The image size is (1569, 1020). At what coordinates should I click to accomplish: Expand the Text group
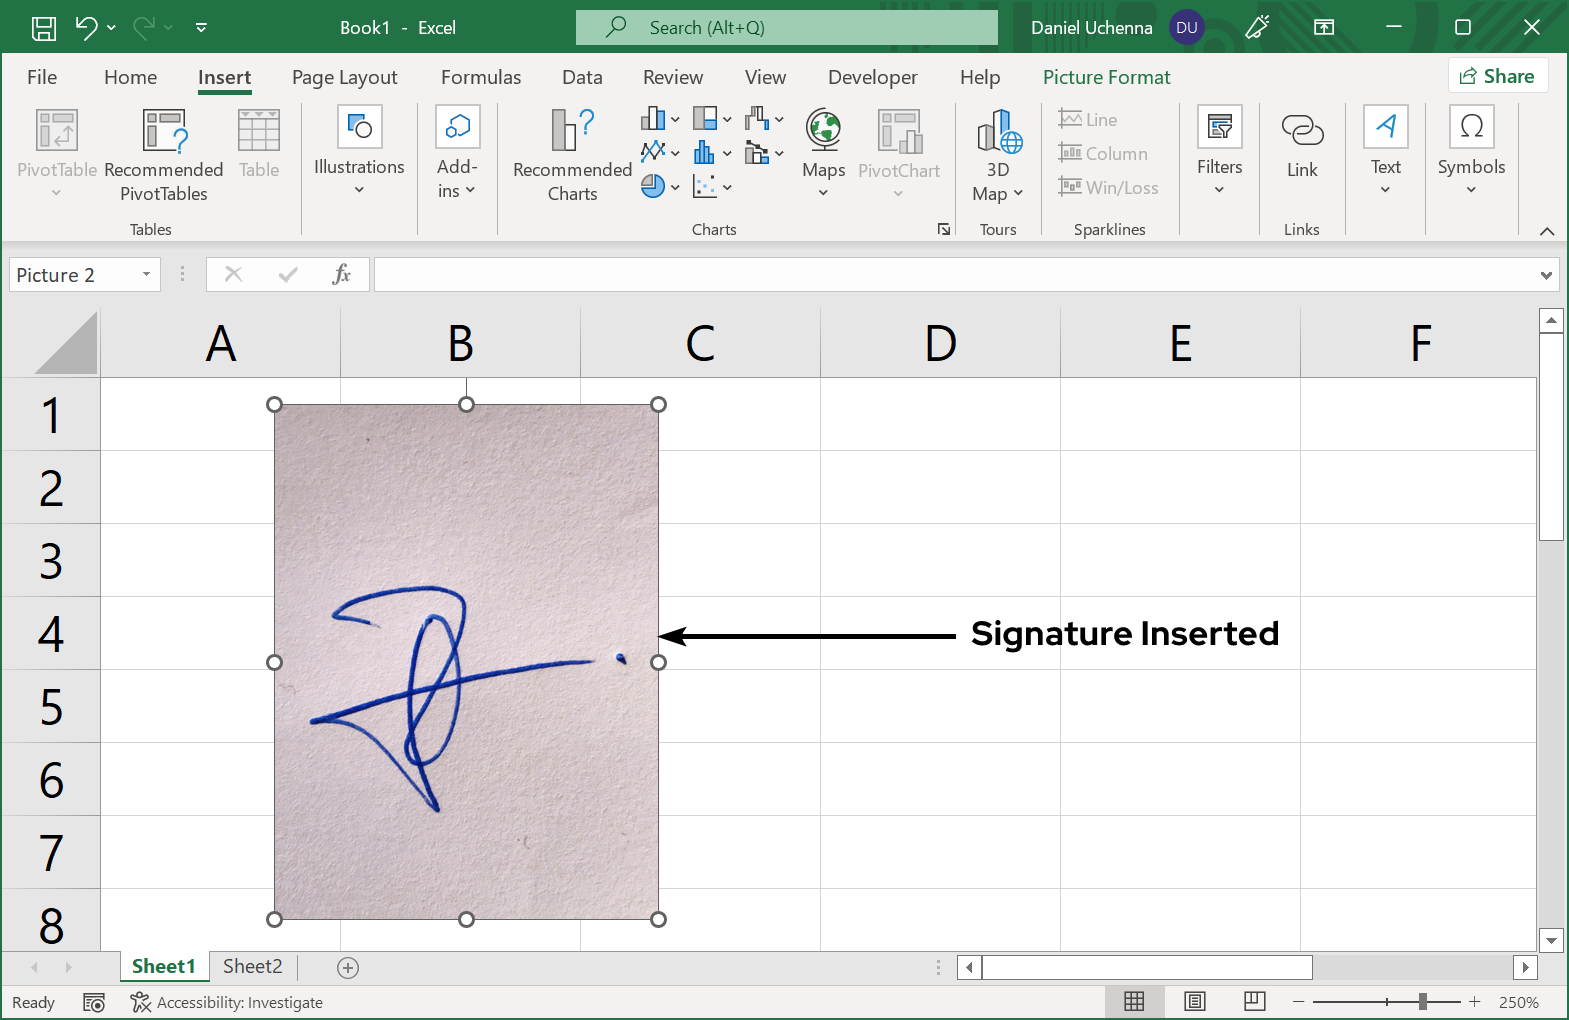(1385, 152)
